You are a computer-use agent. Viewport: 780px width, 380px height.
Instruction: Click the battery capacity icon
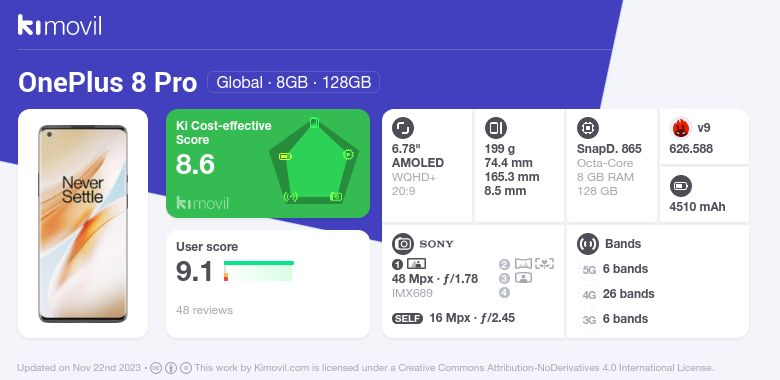click(x=681, y=187)
